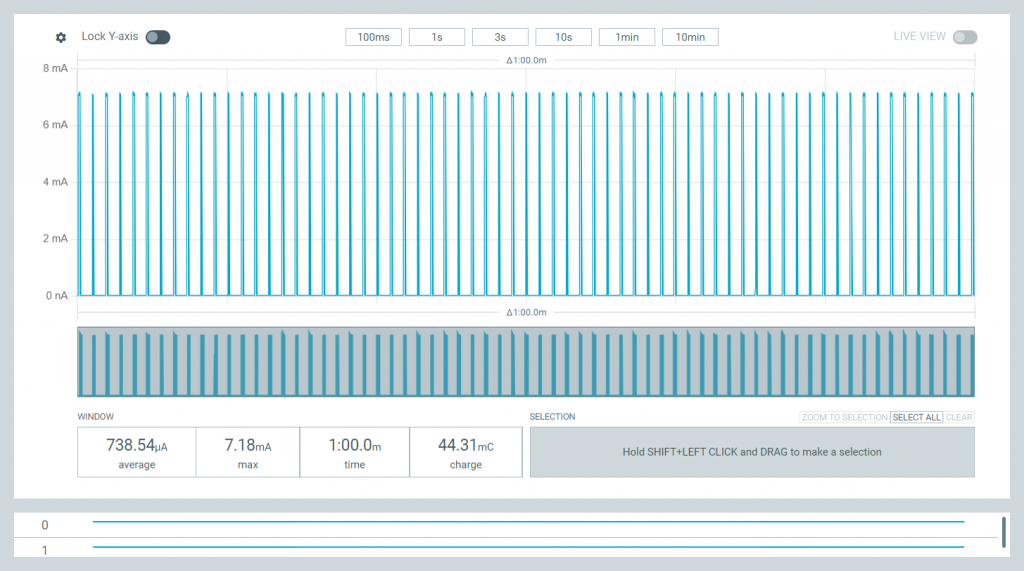Click the 6 mA y-axis label
The height and width of the screenshot is (571, 1024).
pyautogui.click(x=56, y=125)
